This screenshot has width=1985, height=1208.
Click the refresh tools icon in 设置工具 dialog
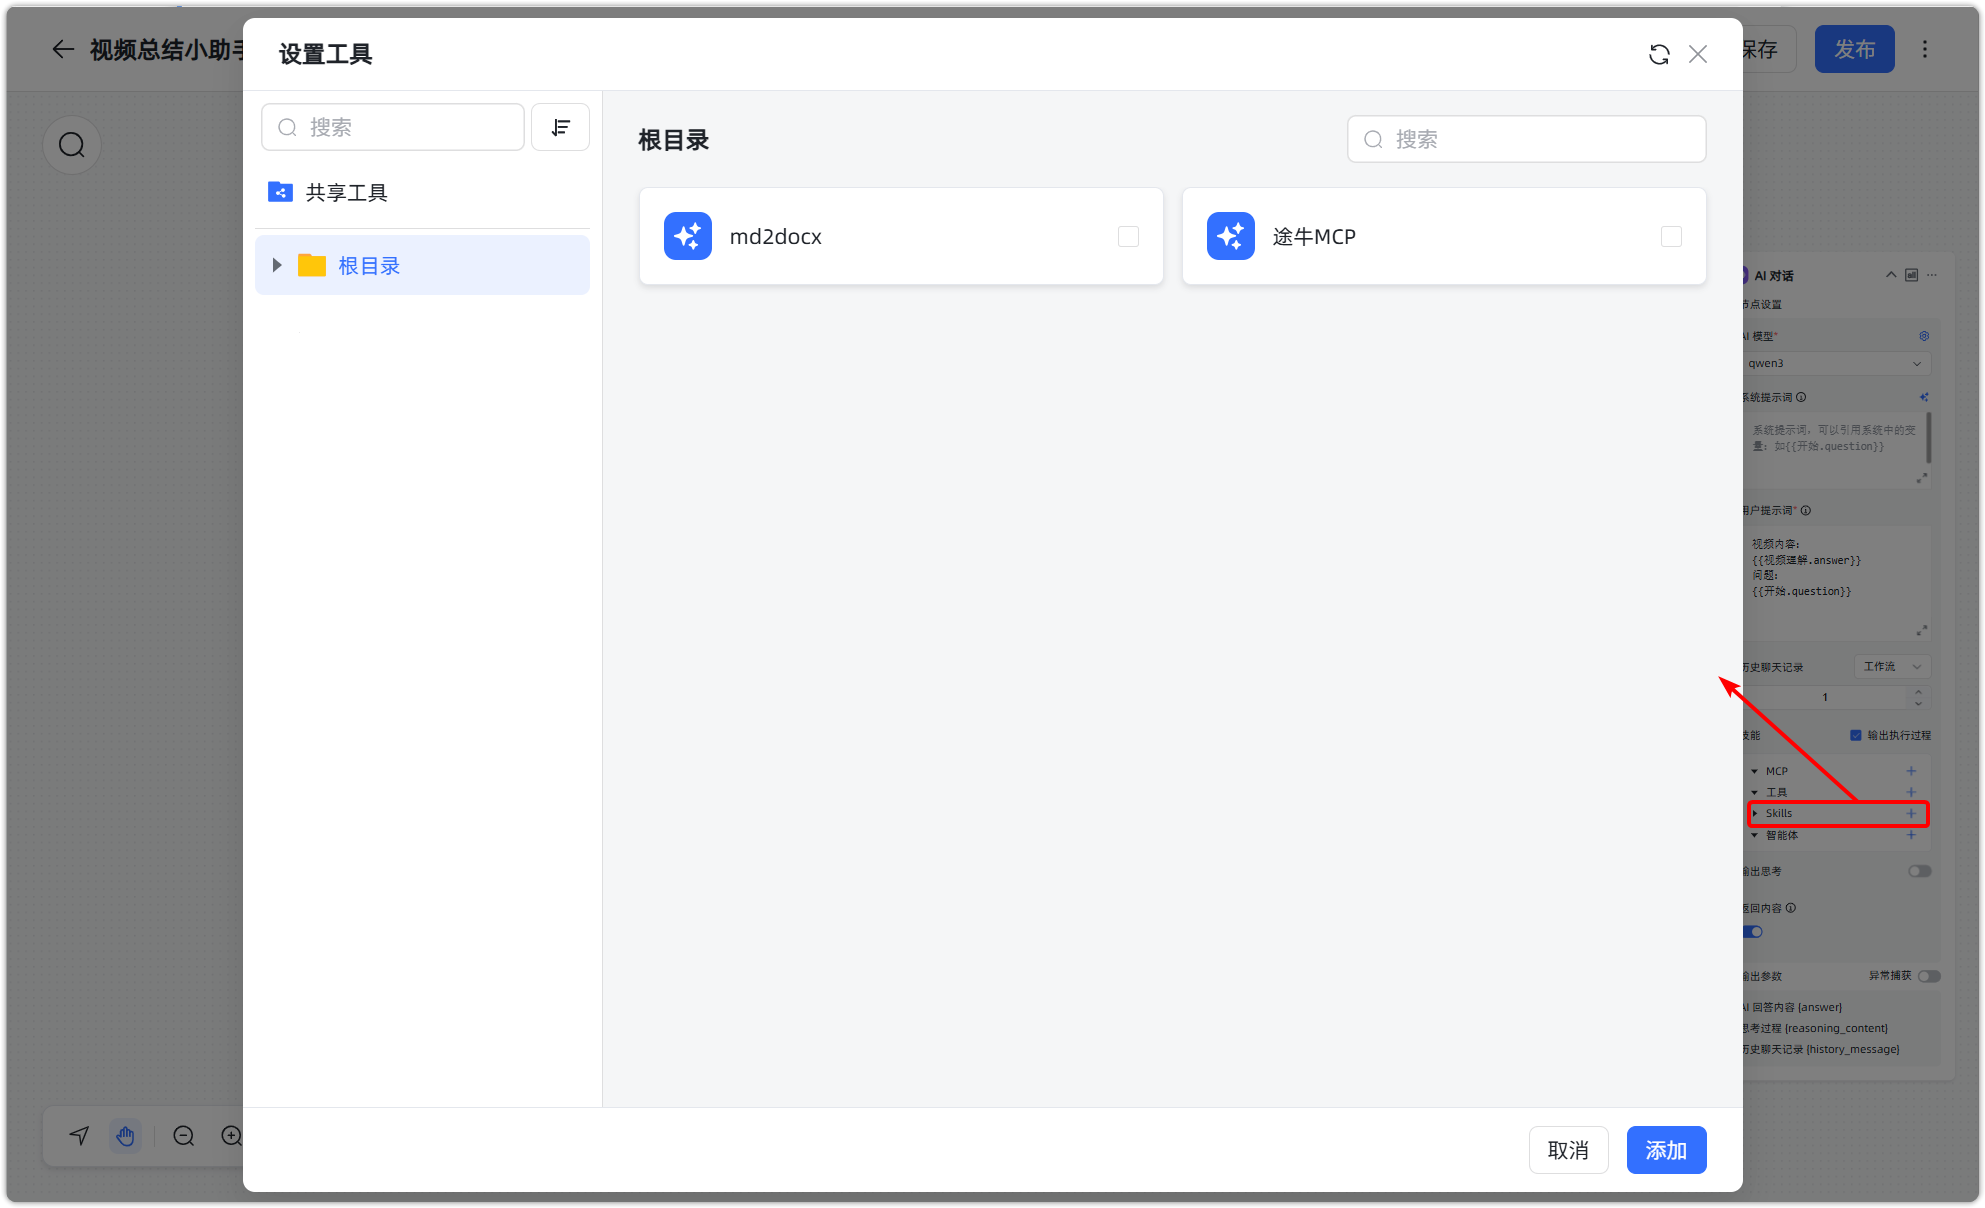pos(1659,54)
